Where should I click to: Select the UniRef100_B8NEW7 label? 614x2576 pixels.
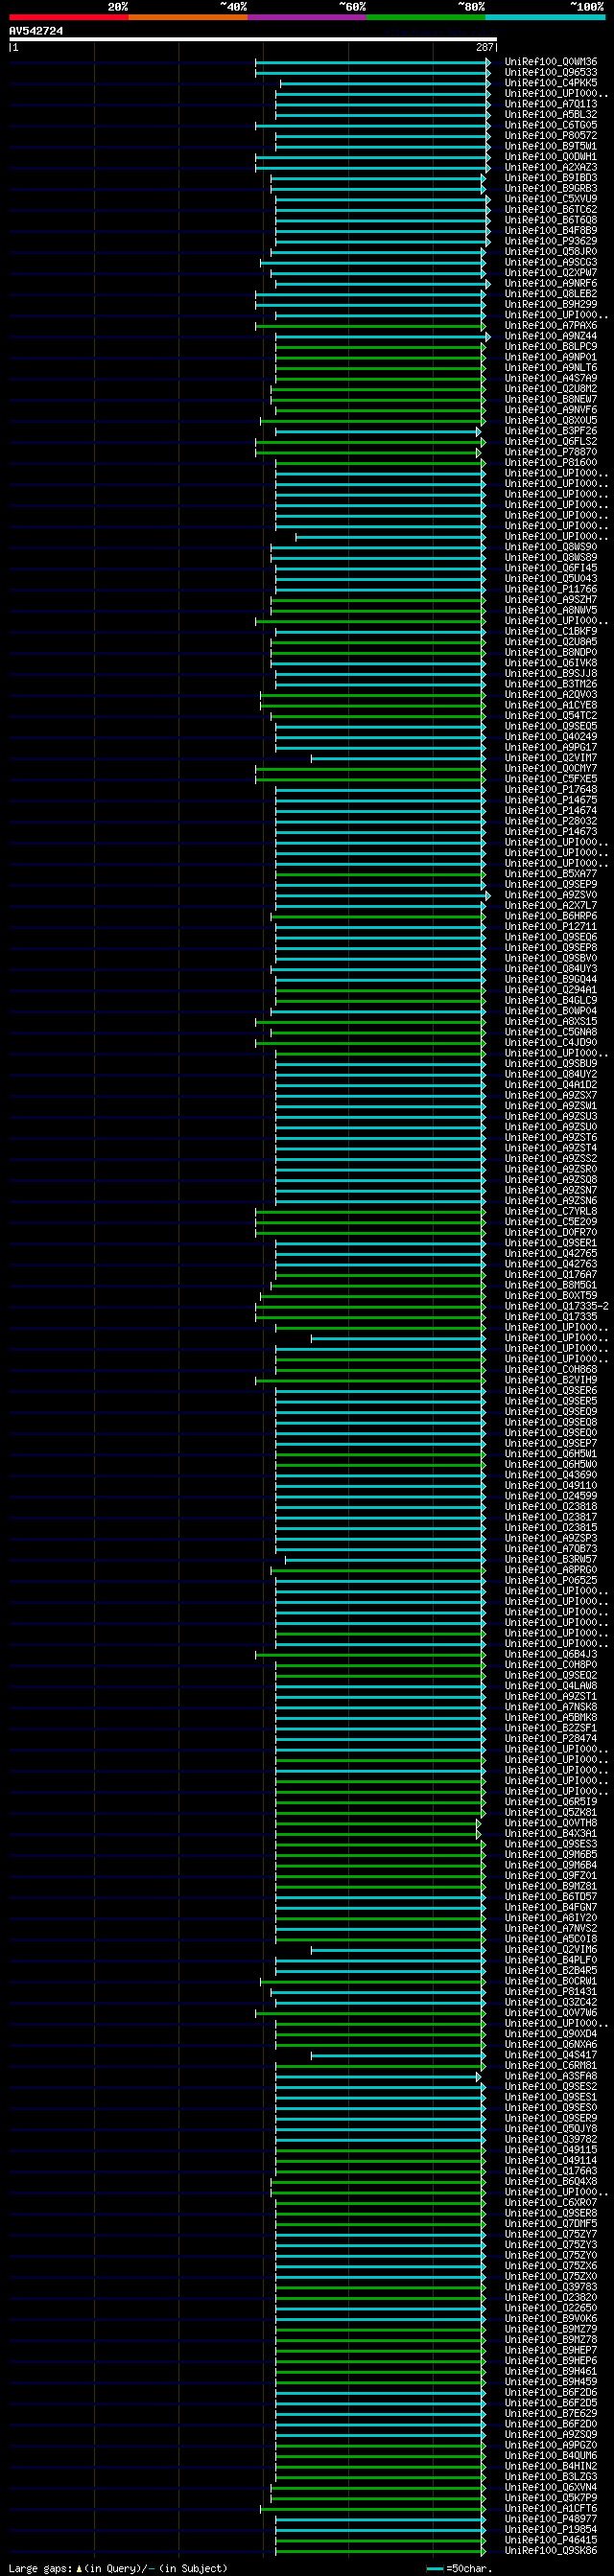[x=551, y=400]
